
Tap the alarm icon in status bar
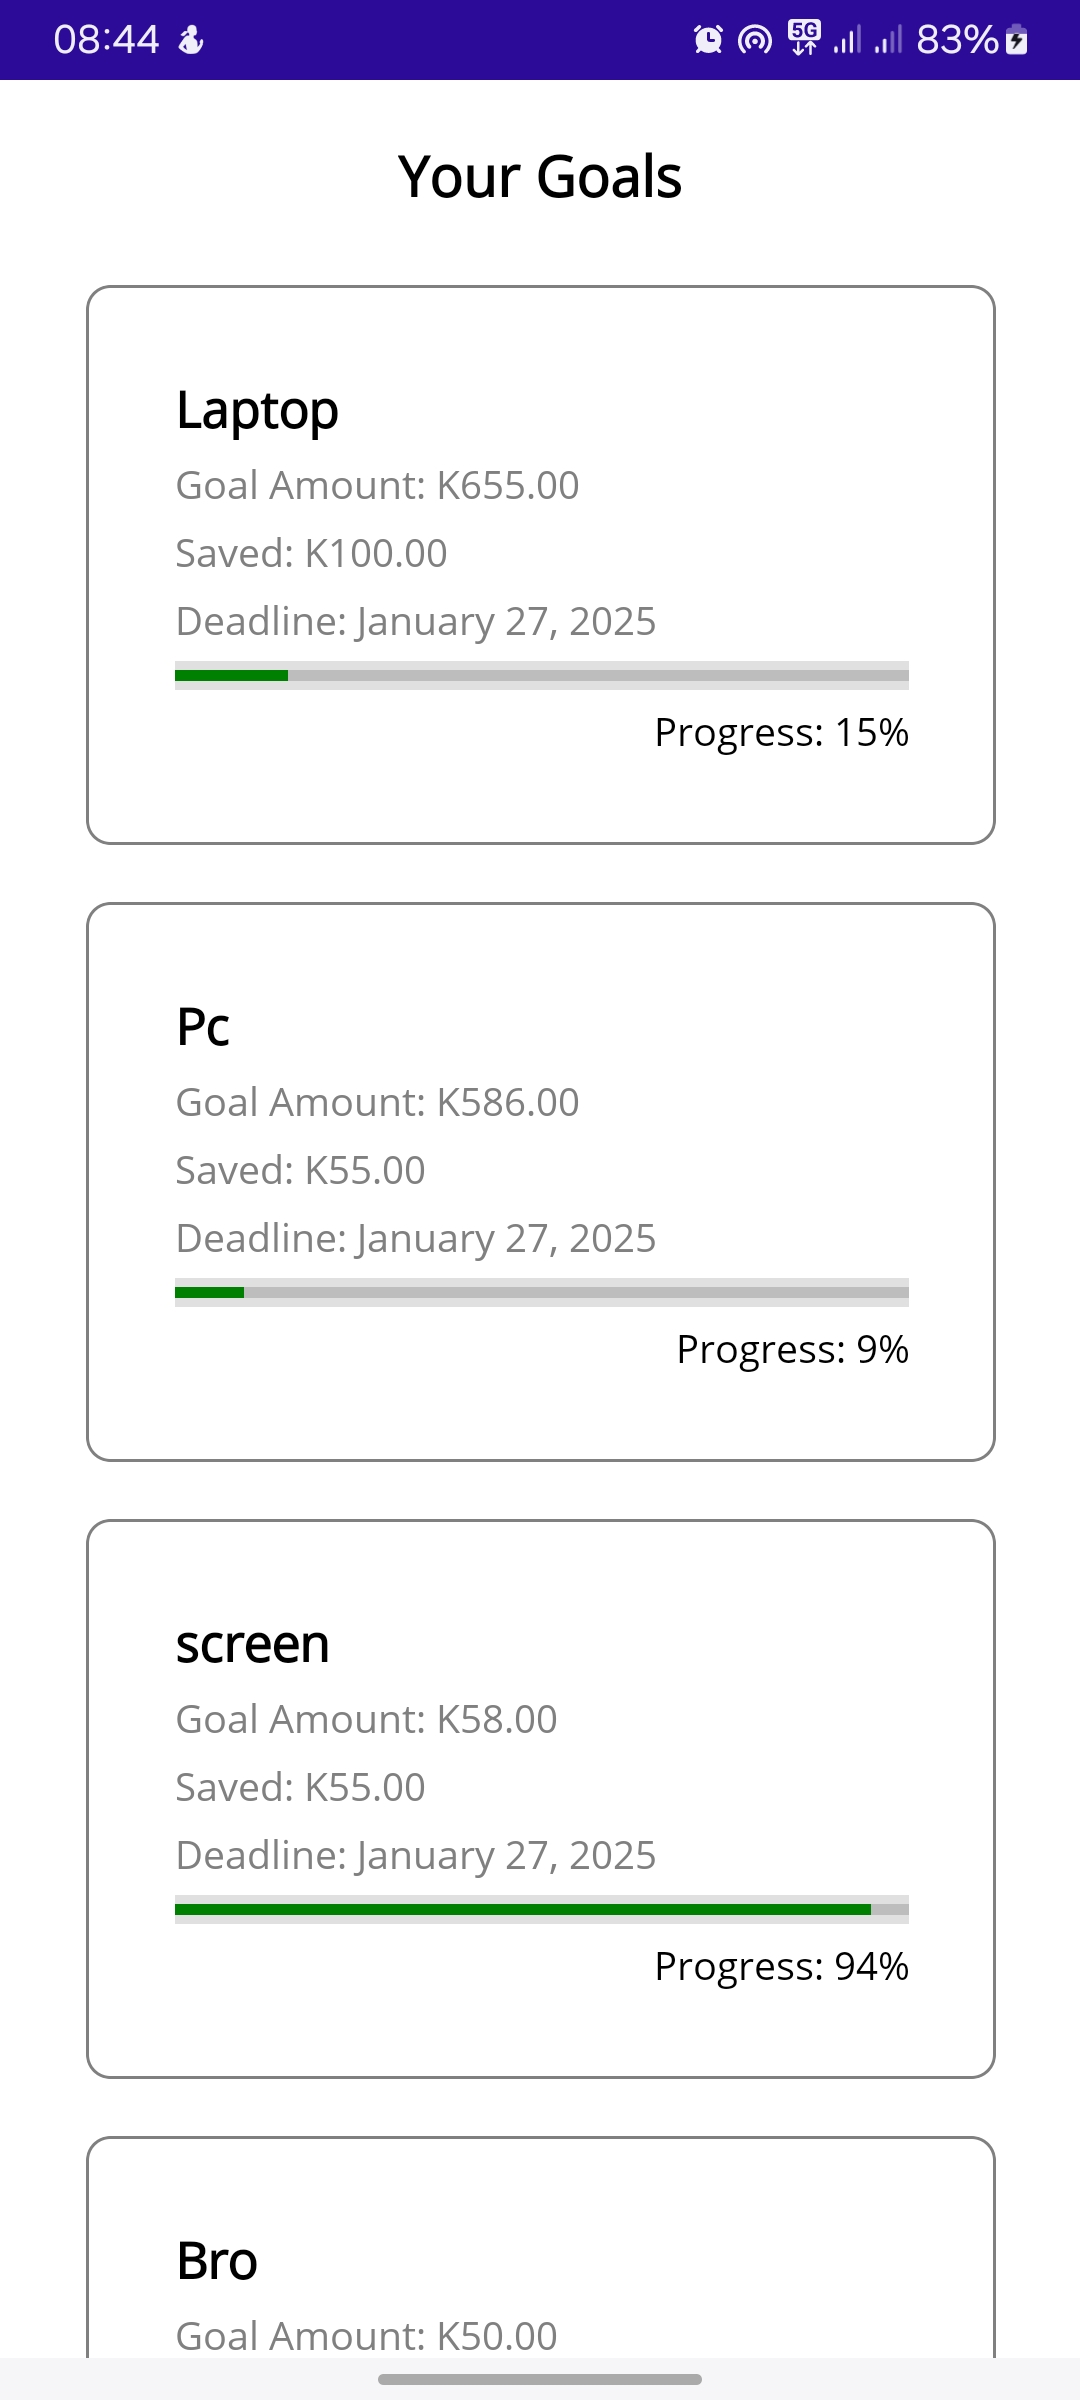coord(708,40)
